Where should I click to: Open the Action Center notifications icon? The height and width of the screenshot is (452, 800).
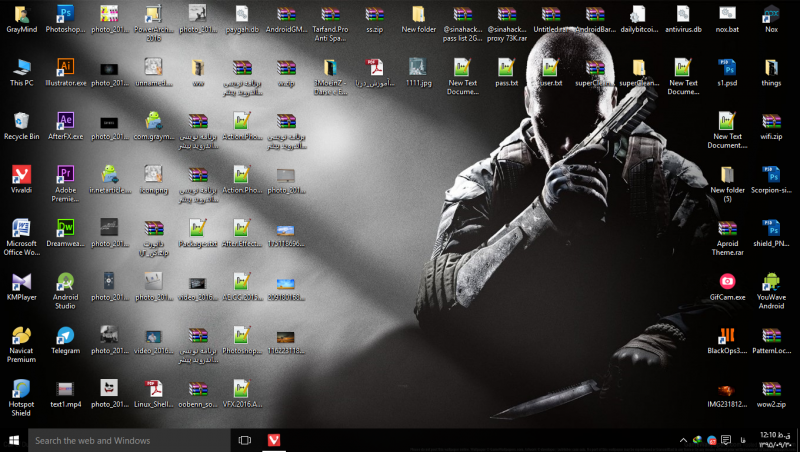[x=726, y=440]
